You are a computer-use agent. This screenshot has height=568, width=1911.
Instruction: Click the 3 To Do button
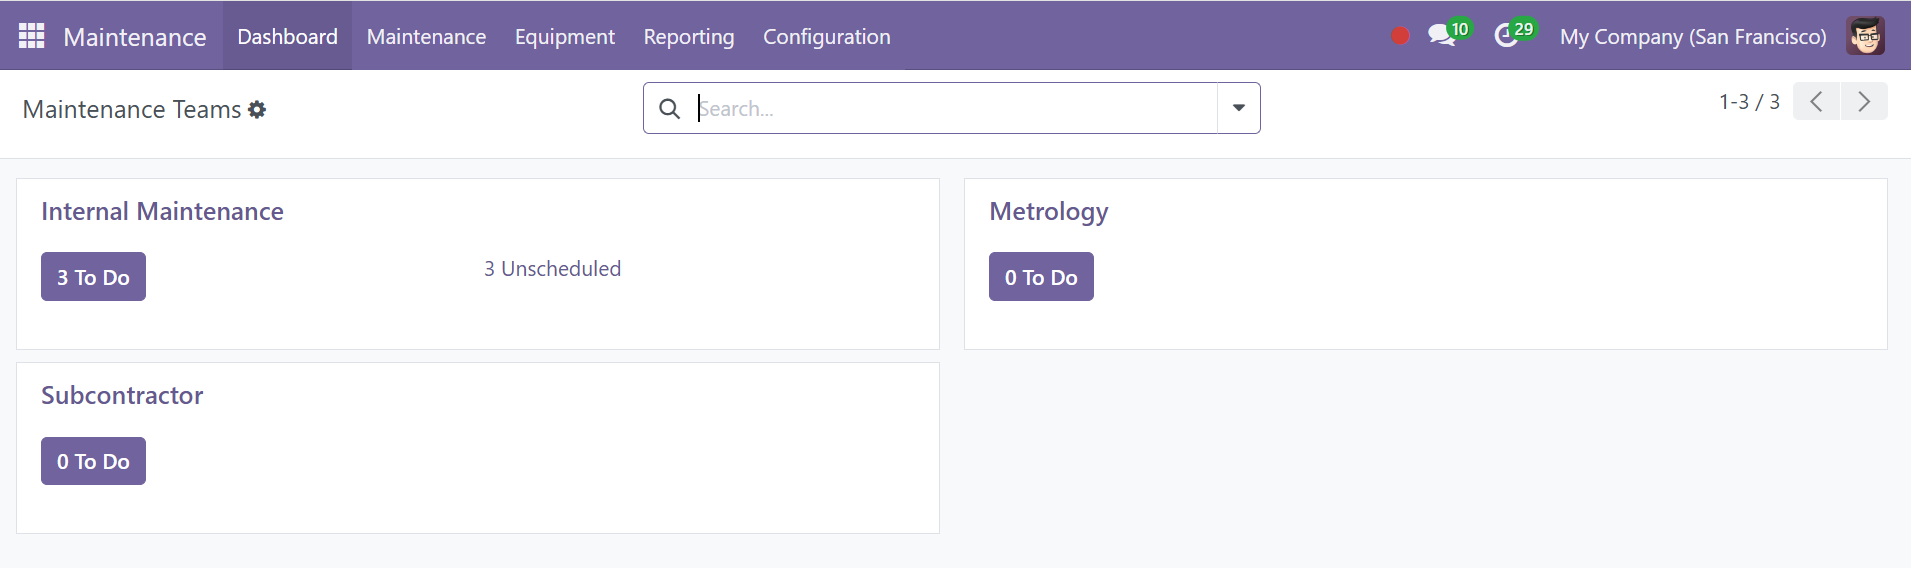93,277
